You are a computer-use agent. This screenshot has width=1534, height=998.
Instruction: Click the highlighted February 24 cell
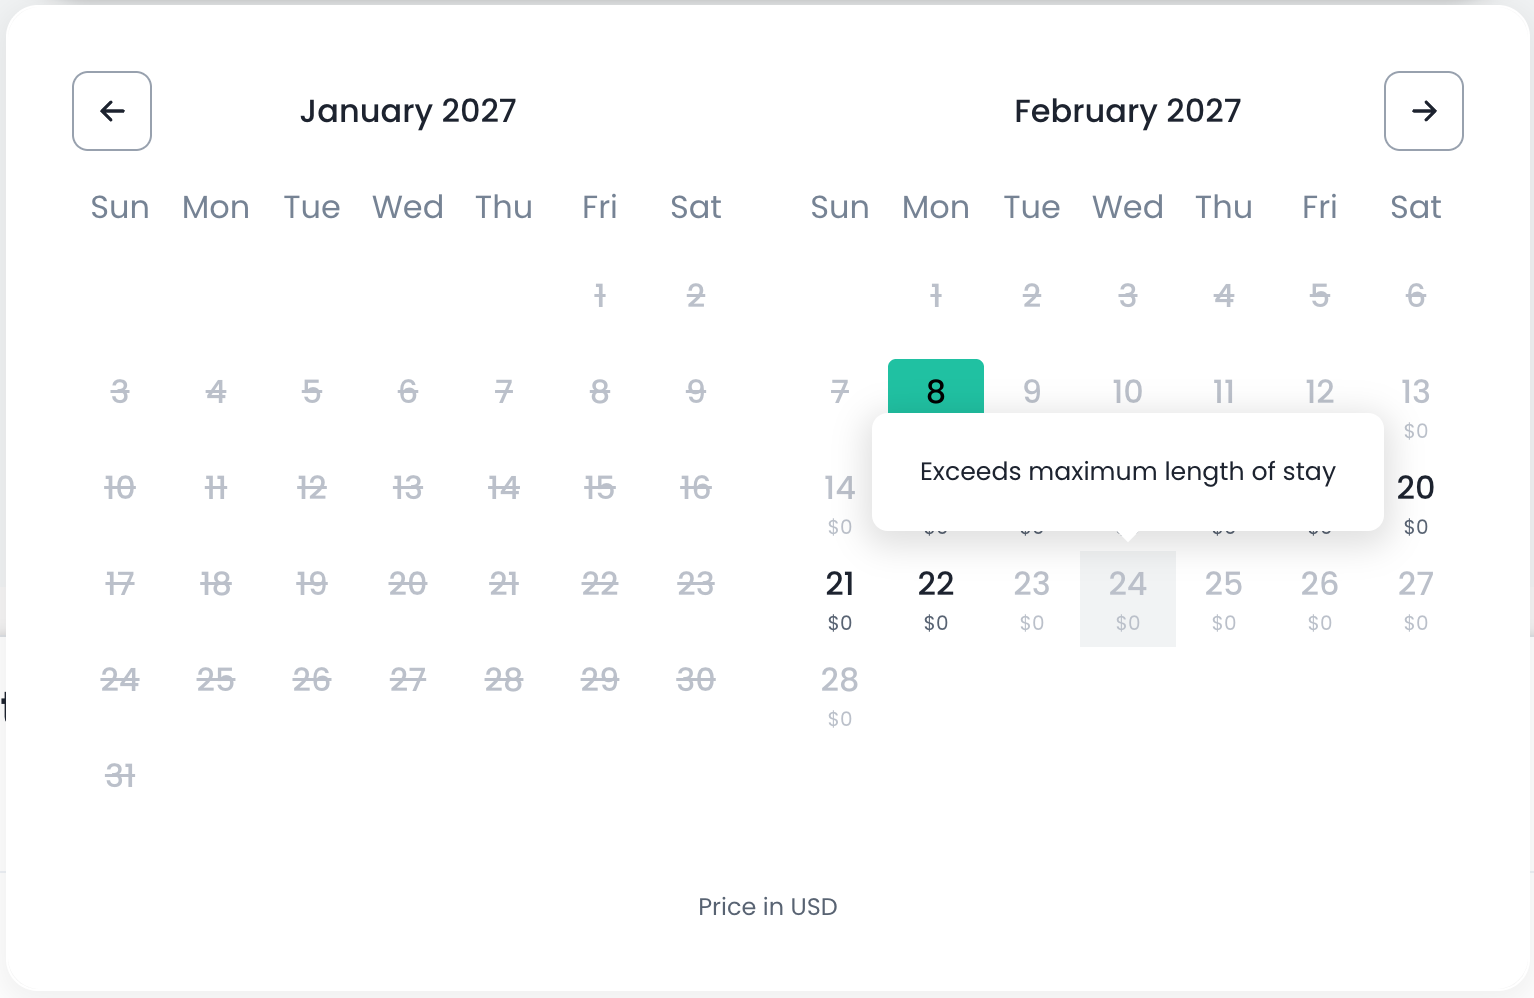click(x=1127, y=597)
